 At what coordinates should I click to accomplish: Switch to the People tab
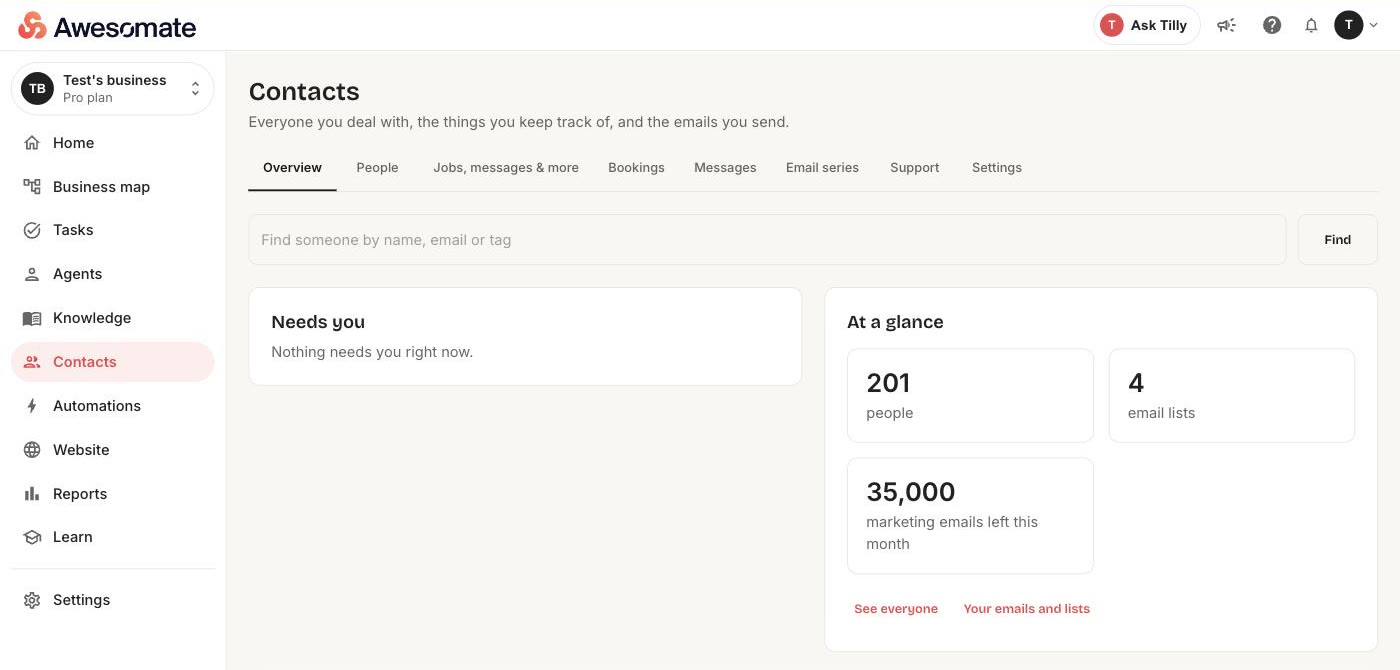(377, 168)
